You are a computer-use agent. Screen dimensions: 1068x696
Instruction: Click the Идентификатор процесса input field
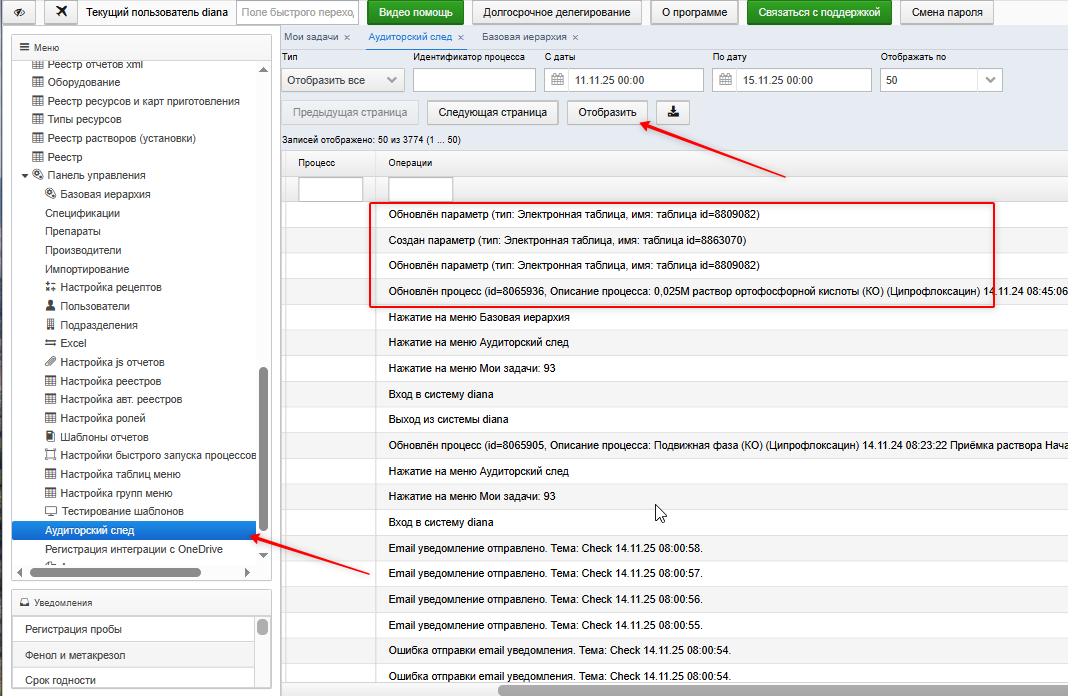474,80
